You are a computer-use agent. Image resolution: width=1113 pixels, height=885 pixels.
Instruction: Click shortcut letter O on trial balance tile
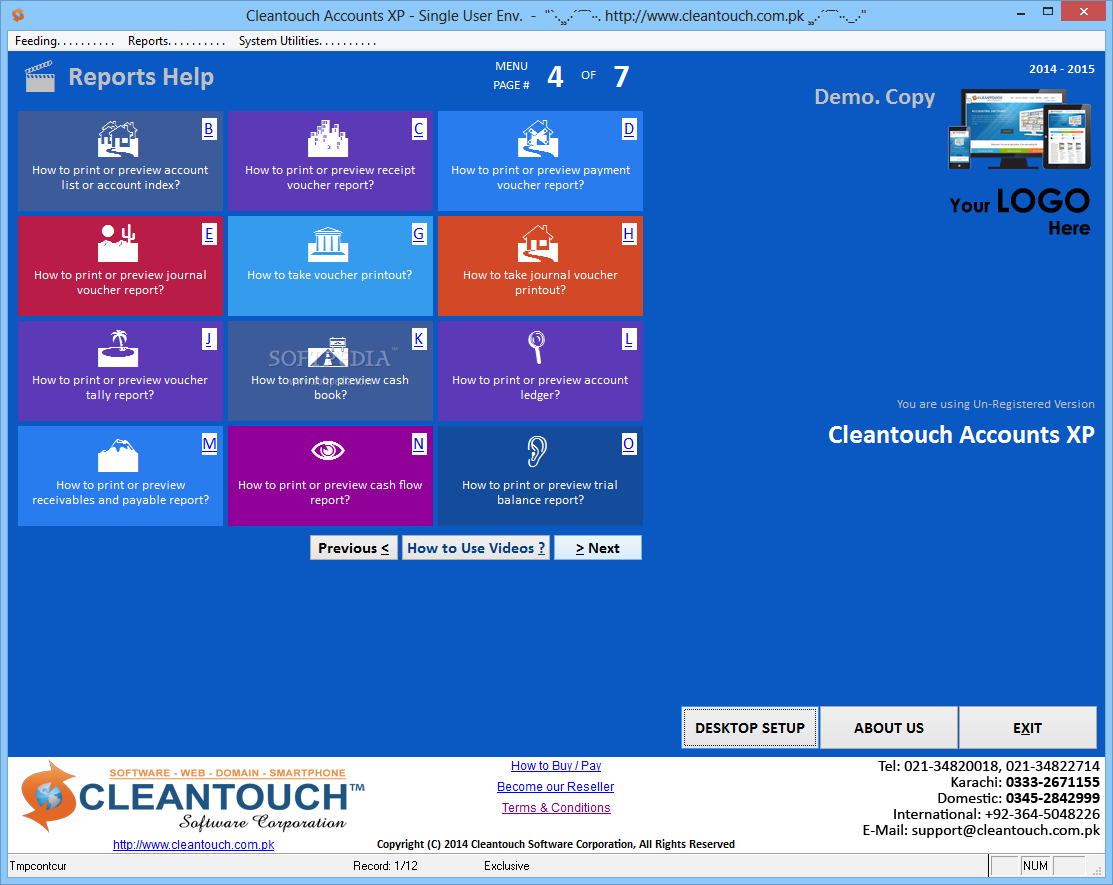pos(629,444)
